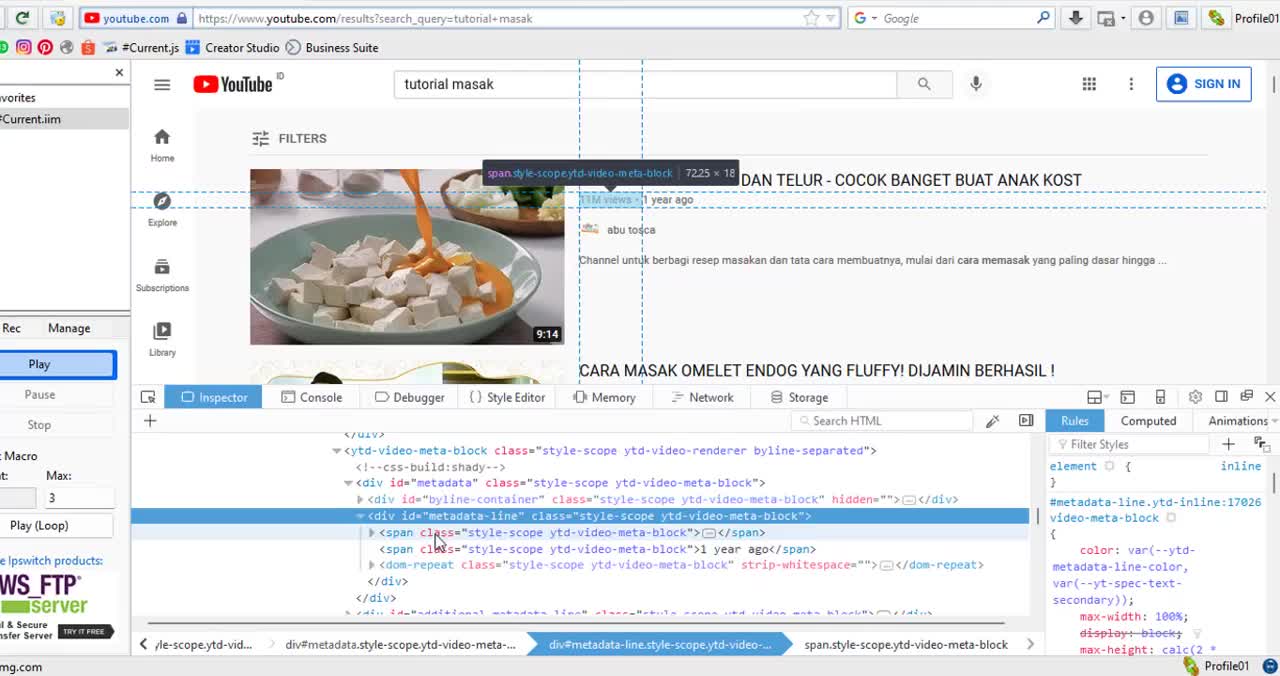Screen dimensions: 1280x676
Task: Expand the first span under metadata-line
Action: (372, 533)
